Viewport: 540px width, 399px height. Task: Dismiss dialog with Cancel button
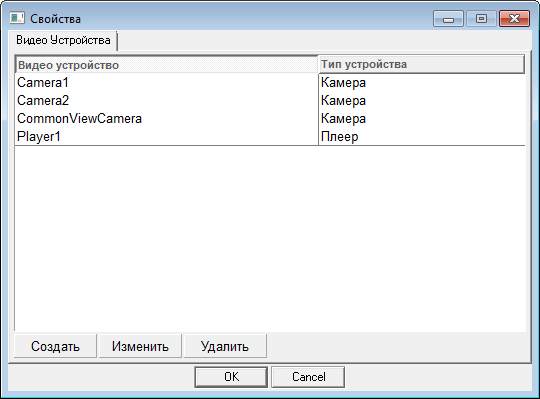tap(308, 377)
